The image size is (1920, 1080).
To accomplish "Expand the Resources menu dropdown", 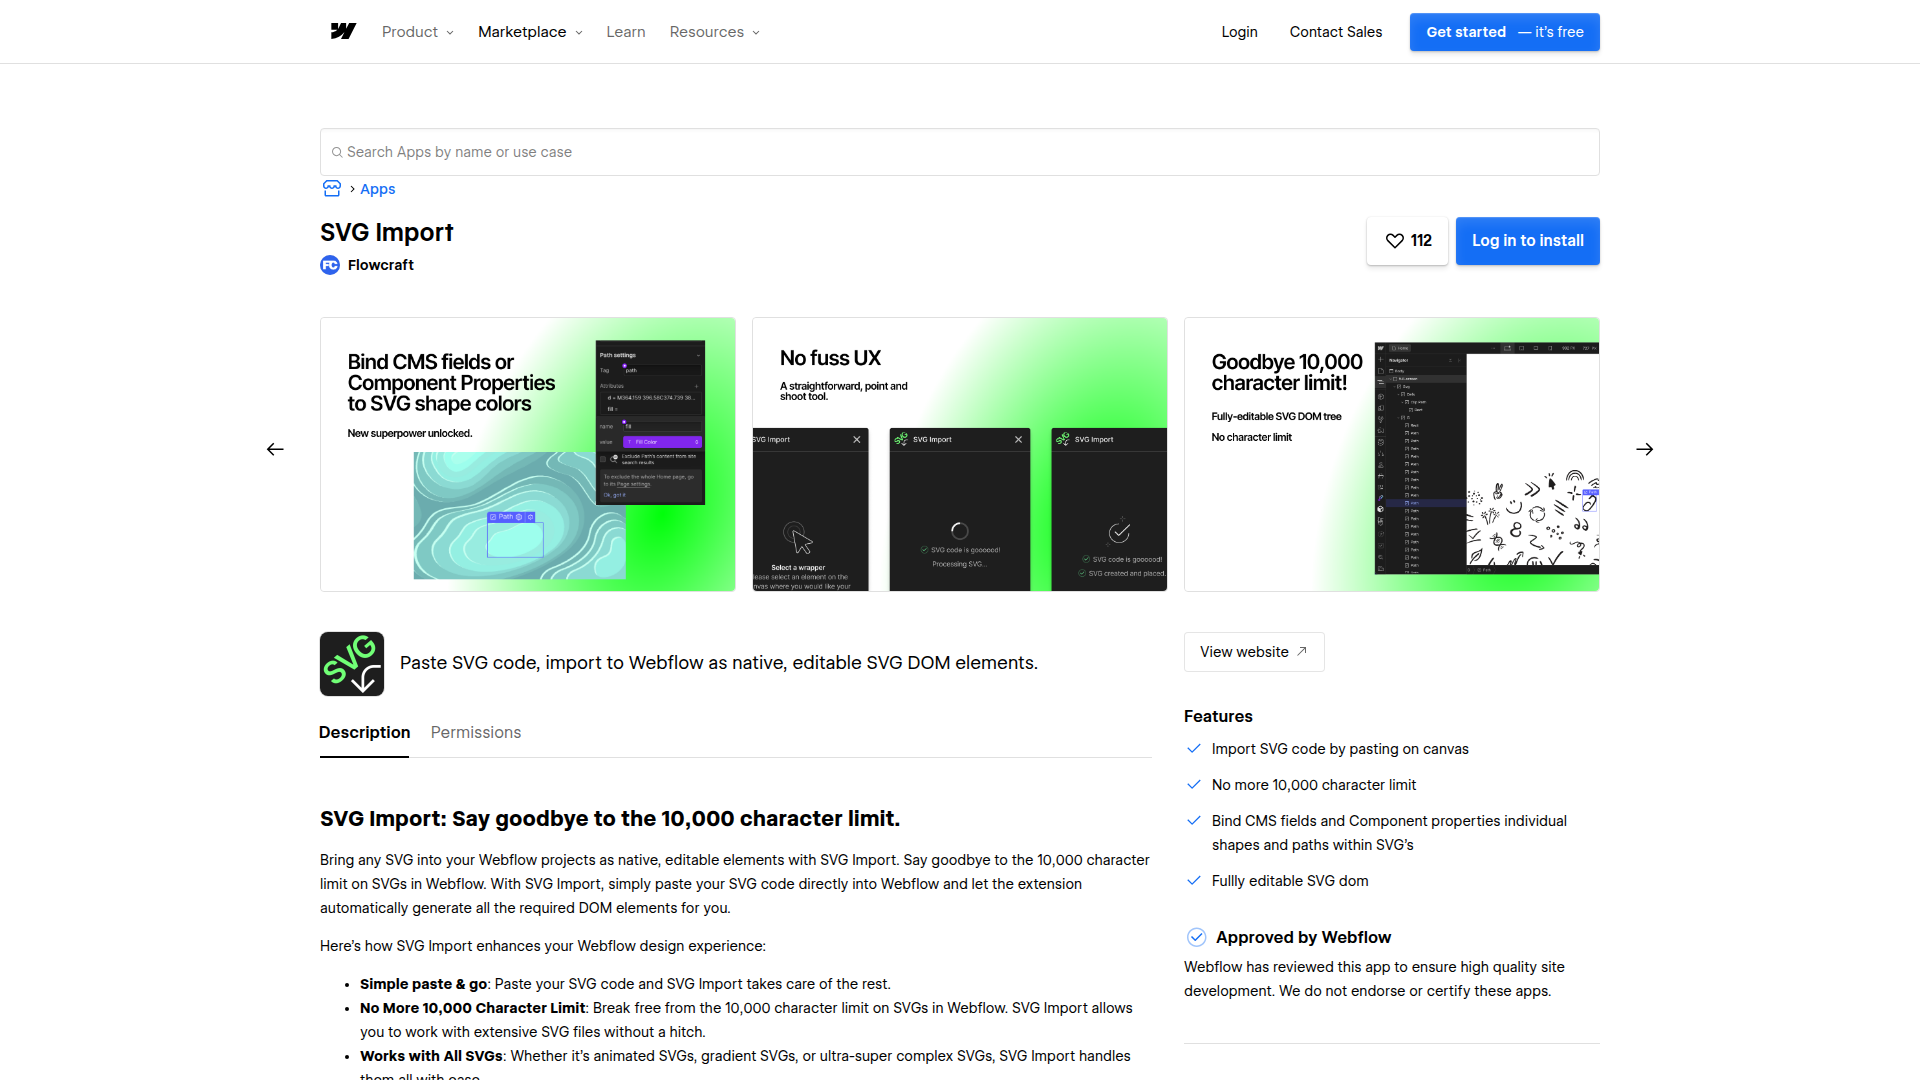I will [715, 32].
